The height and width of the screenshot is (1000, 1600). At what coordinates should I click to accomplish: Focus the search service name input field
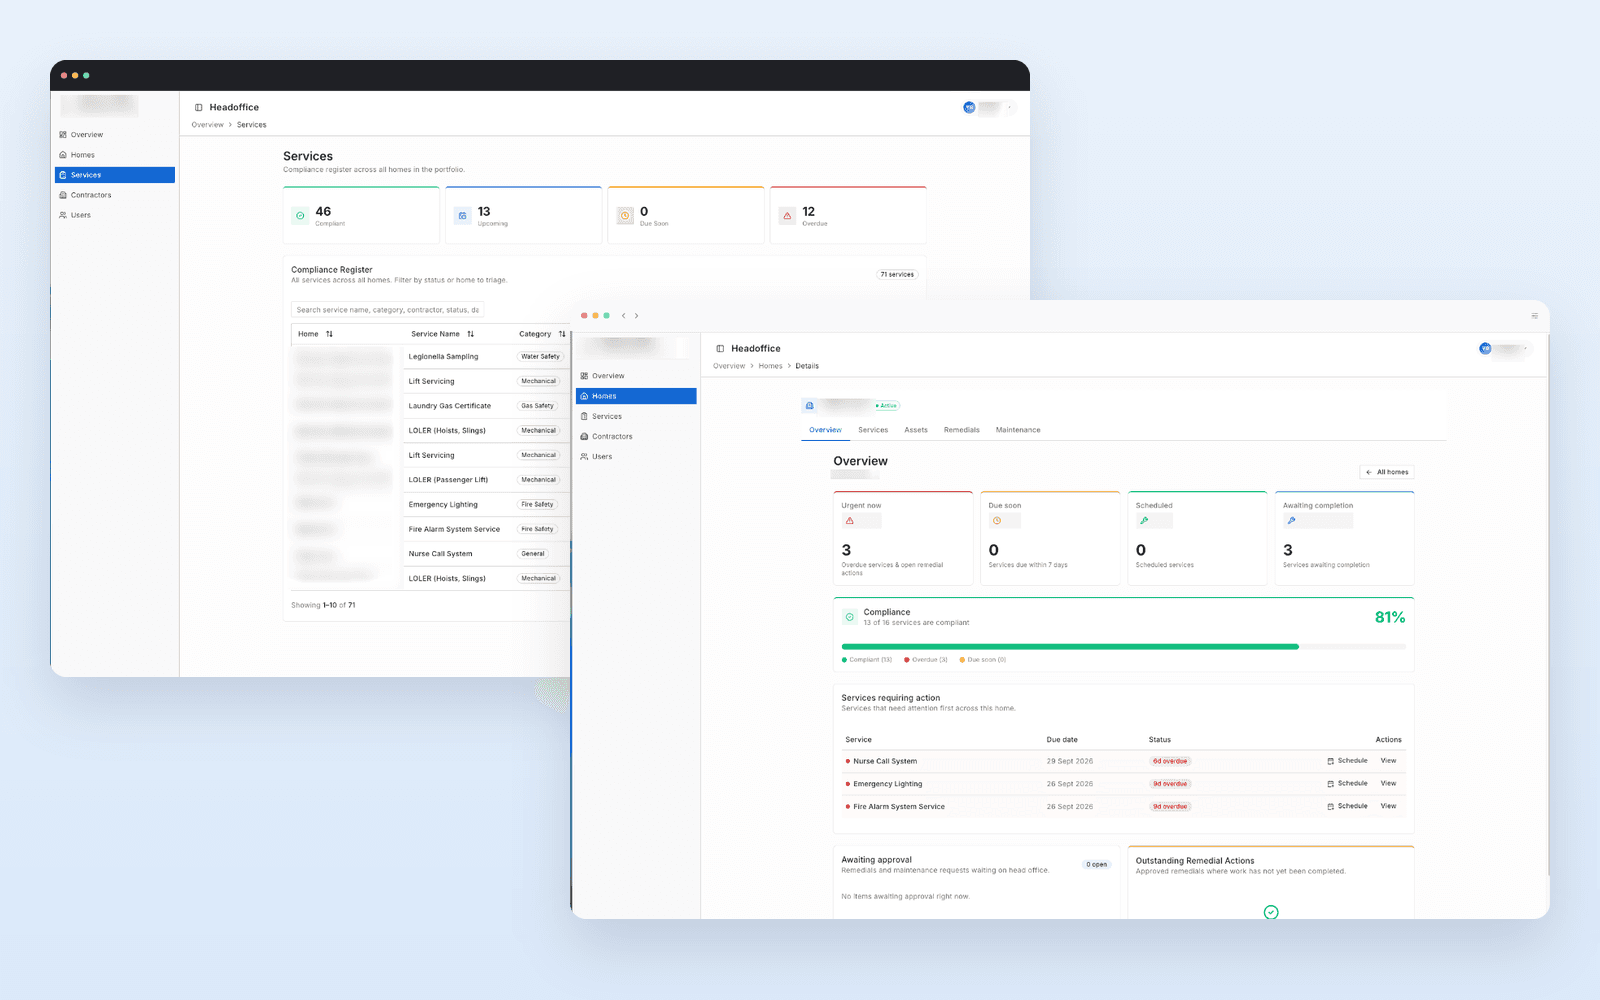click(388, 310)
